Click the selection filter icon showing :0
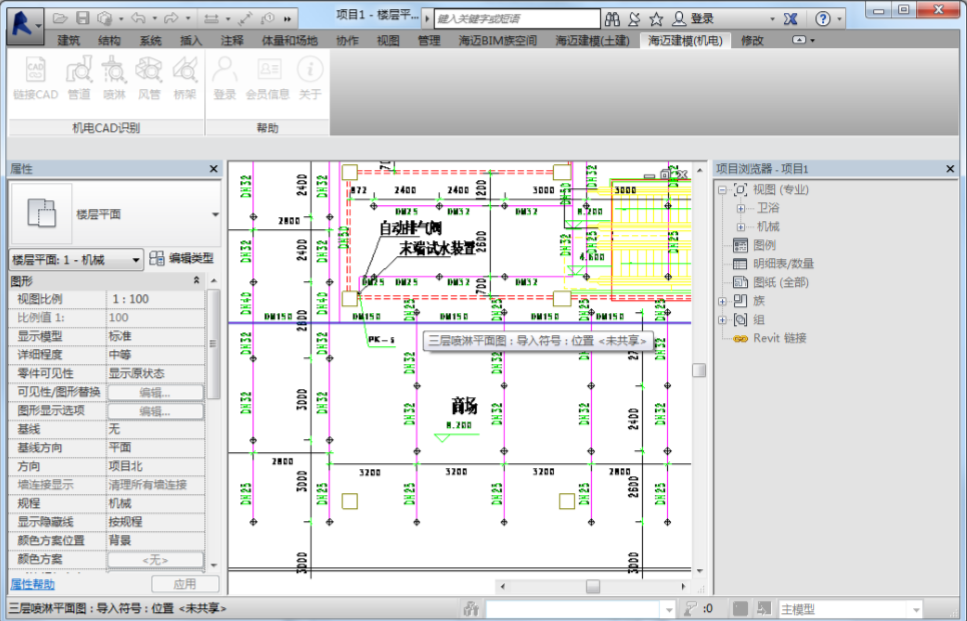 (x=691, y=609)
